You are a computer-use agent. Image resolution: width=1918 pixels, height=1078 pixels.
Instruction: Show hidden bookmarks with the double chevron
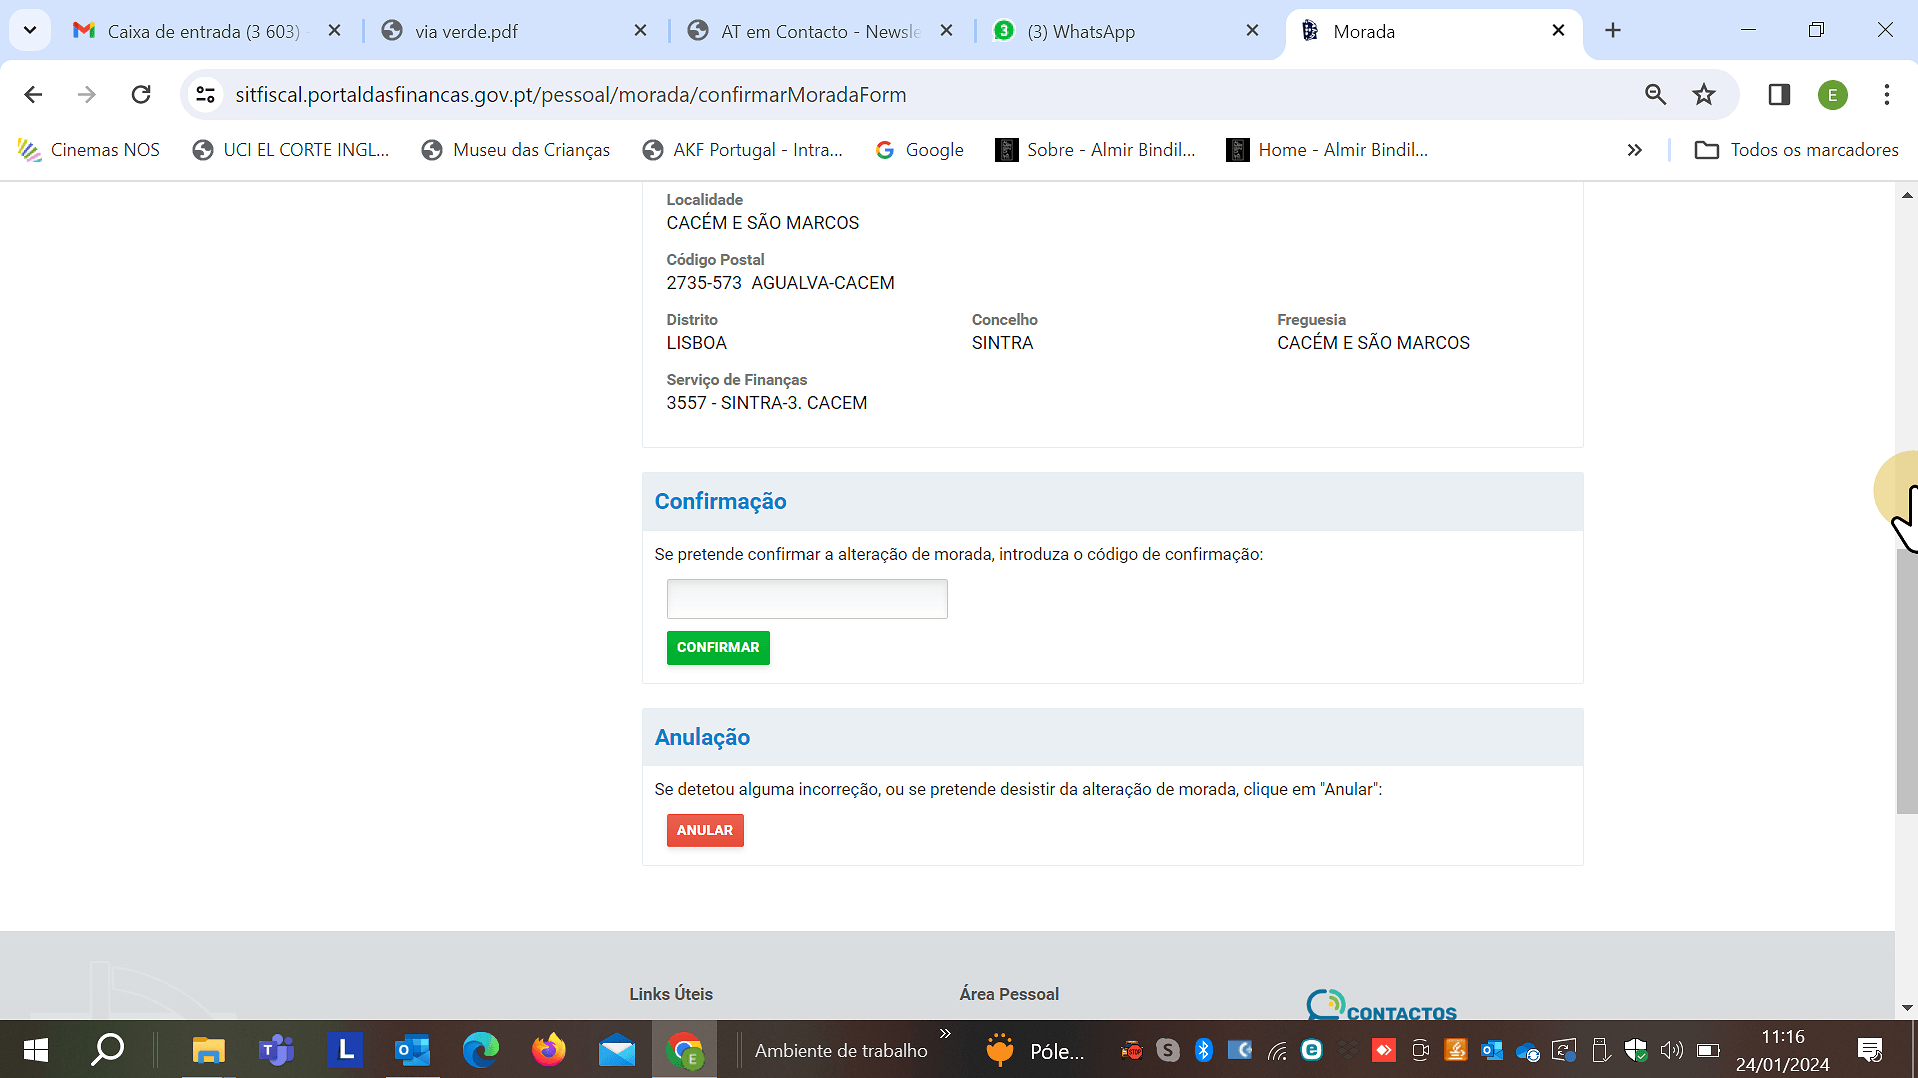1634,150
